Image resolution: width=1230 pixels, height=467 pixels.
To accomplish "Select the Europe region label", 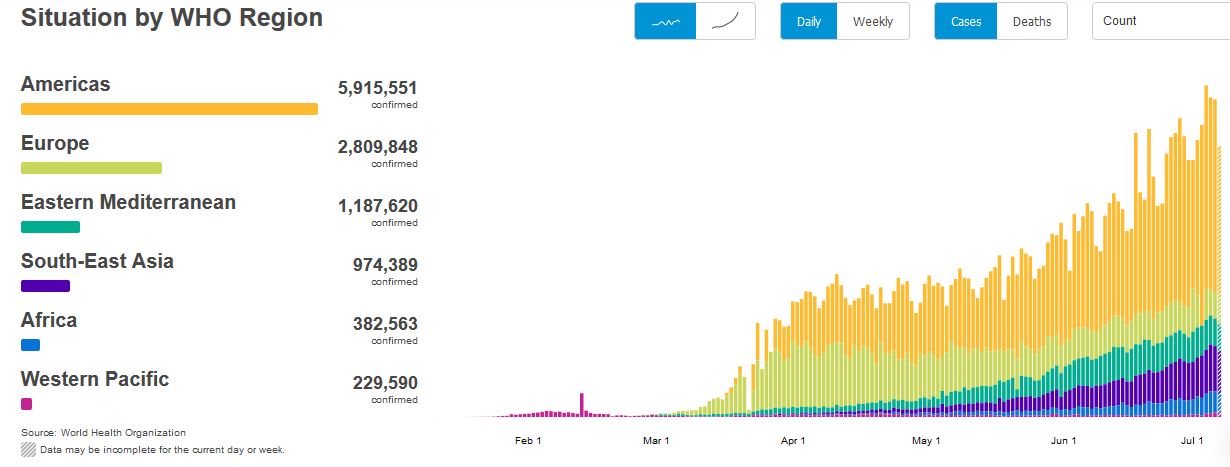I will (55, 143).
